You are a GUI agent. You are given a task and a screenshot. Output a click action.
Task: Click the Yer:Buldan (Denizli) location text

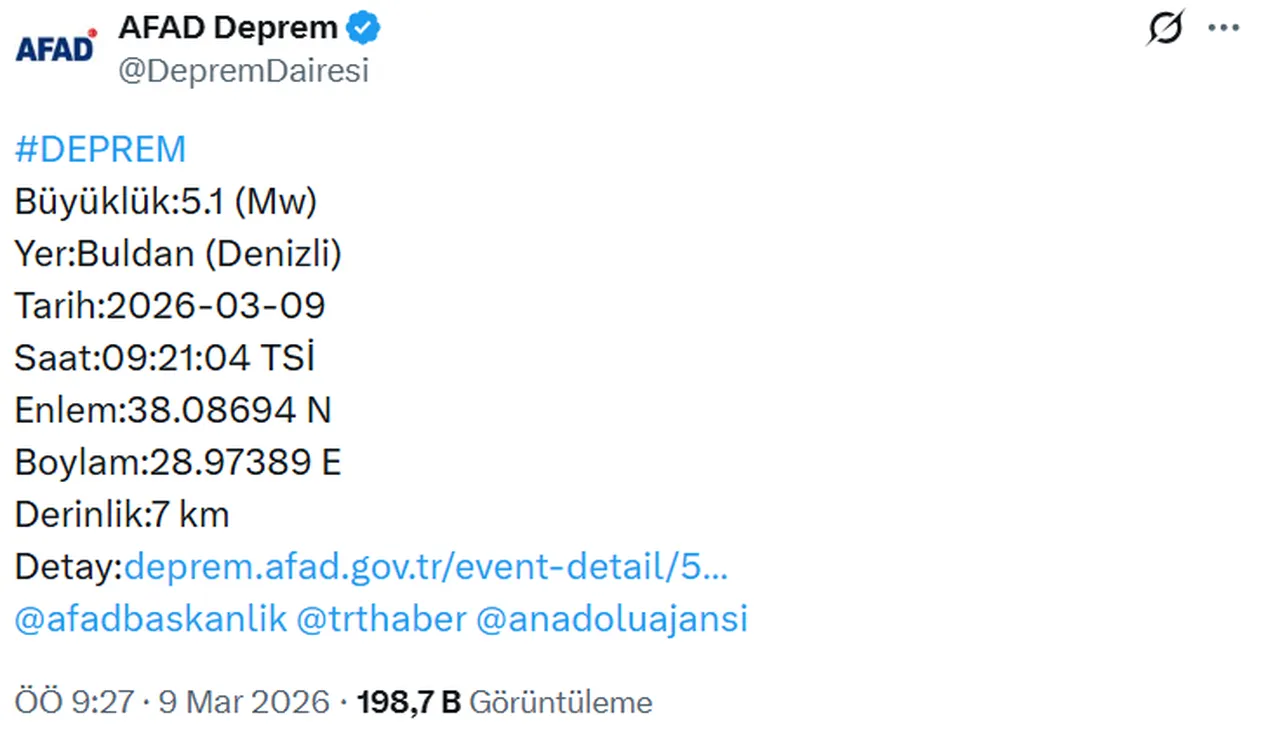[178, 253]
